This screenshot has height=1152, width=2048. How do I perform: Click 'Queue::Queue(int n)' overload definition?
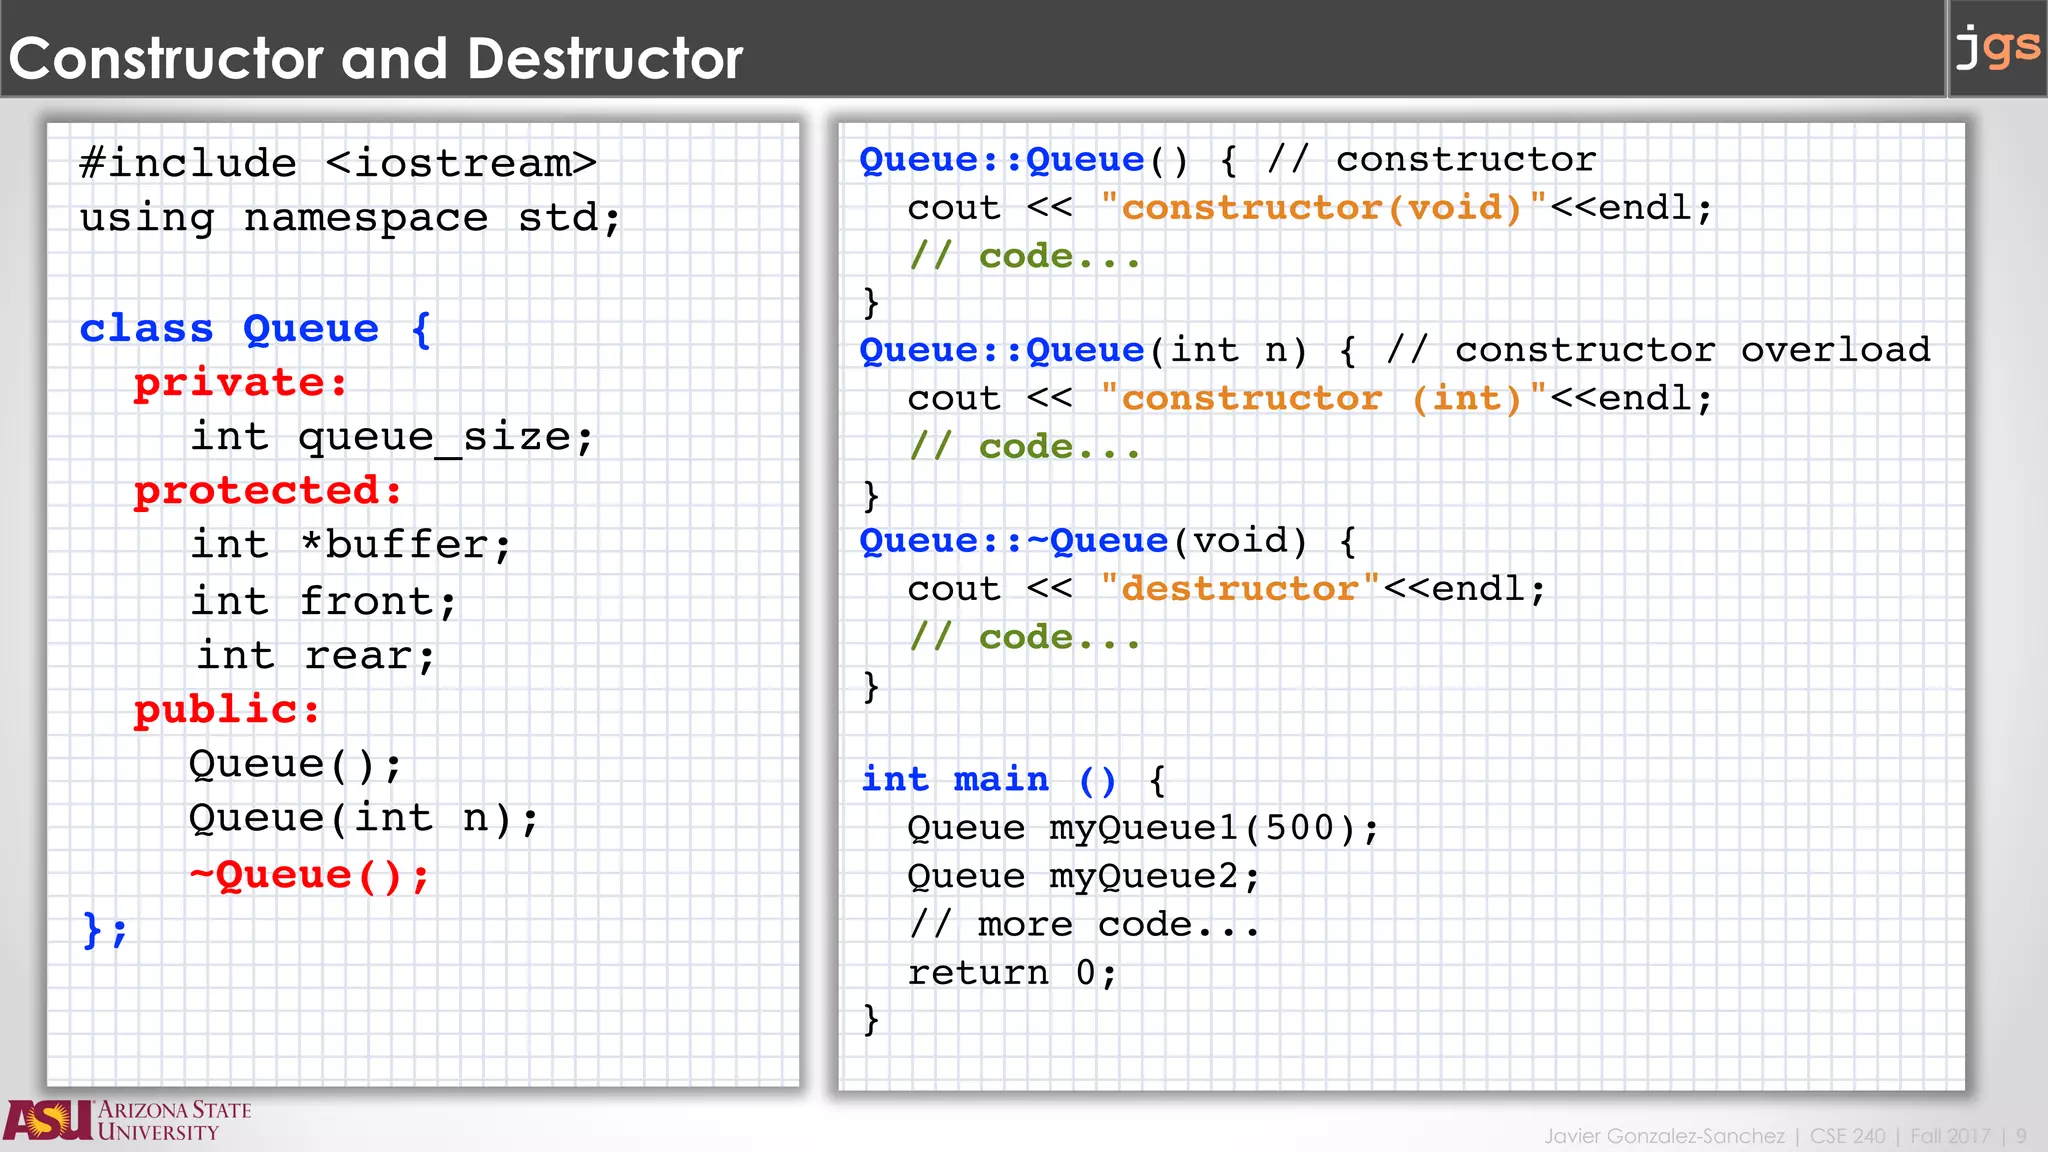1083,351
